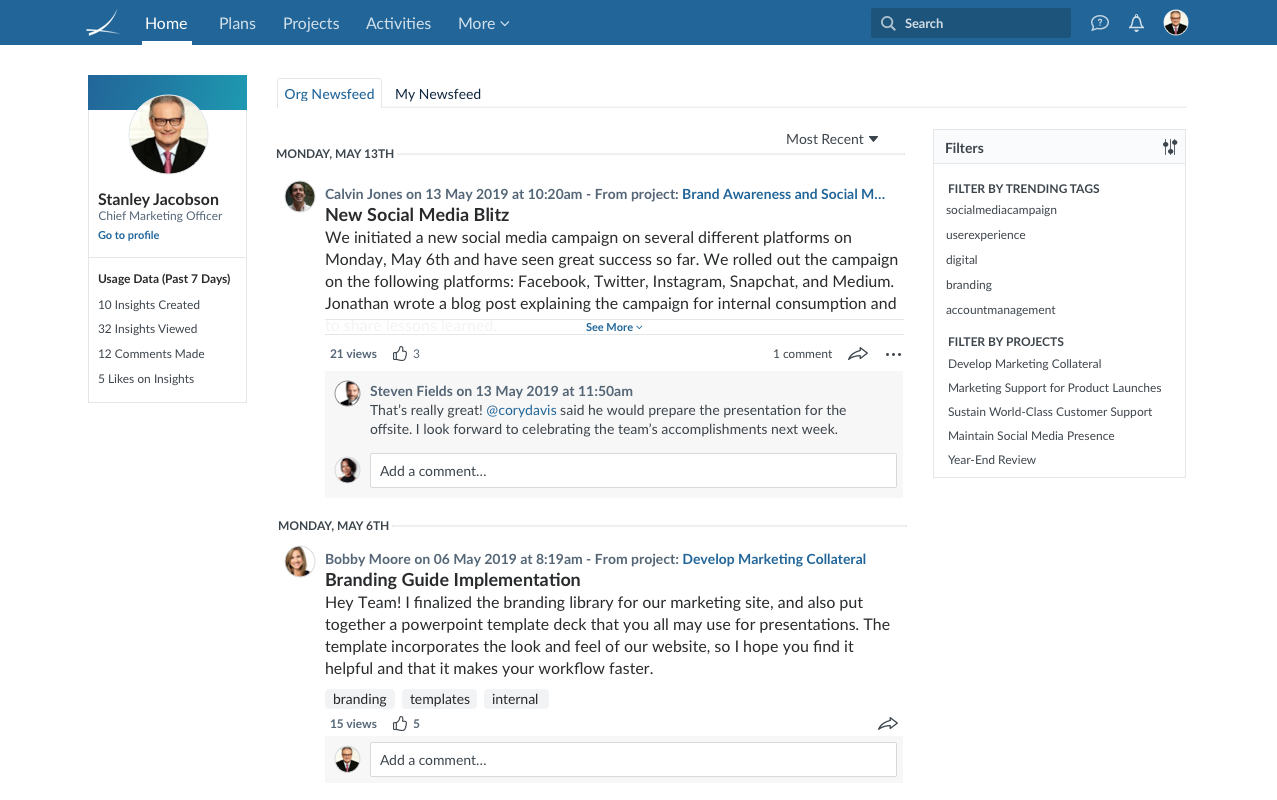Like the New Social Media Blitz post
This screenshot has width=1277, height=800.
pos(400,353)
